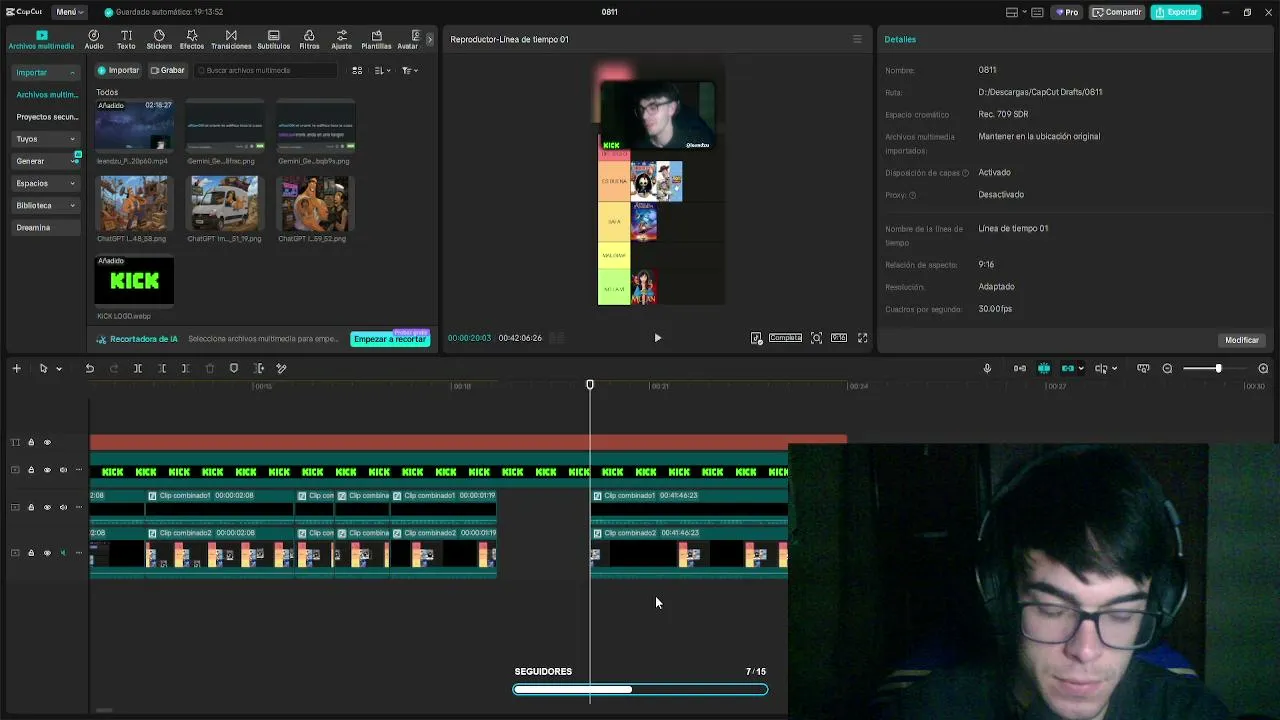Collapse the Importar section

point(46,73)
